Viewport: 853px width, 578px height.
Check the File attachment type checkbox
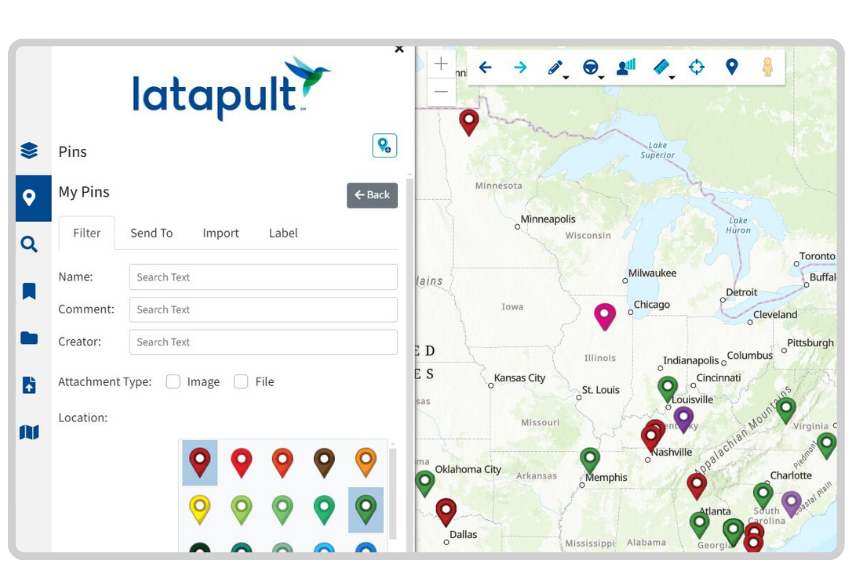(x=241, y=382)
